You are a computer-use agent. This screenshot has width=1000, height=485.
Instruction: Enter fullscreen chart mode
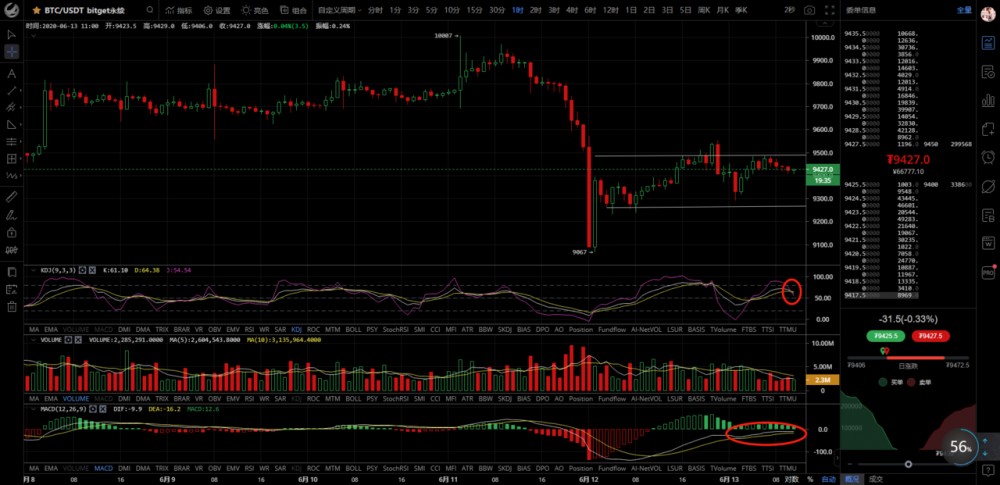[x=828, y=10]
